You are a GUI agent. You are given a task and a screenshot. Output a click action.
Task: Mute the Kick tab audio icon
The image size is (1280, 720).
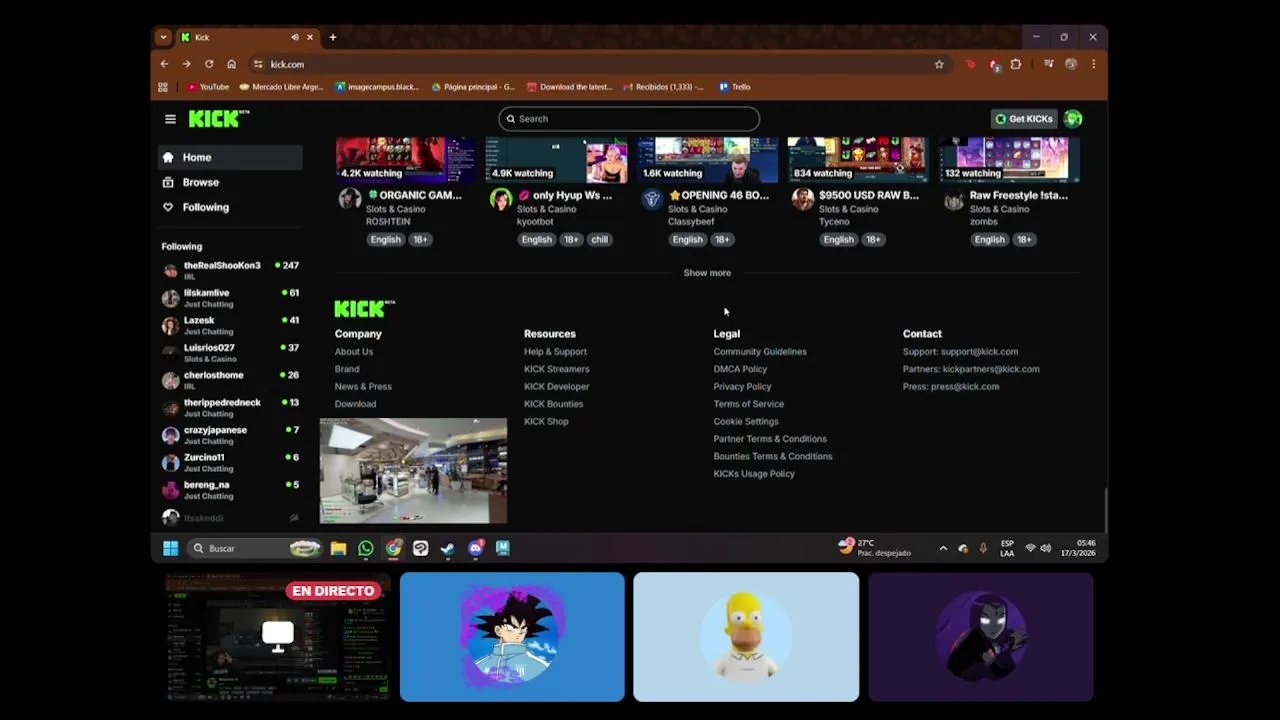[x=294, y=37]
